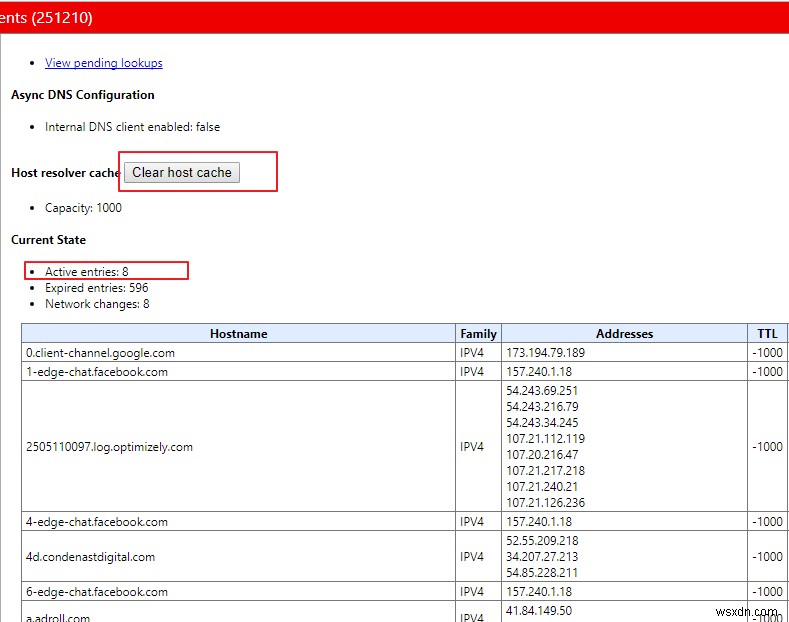Click the Hostname column header

click(239, 334)
